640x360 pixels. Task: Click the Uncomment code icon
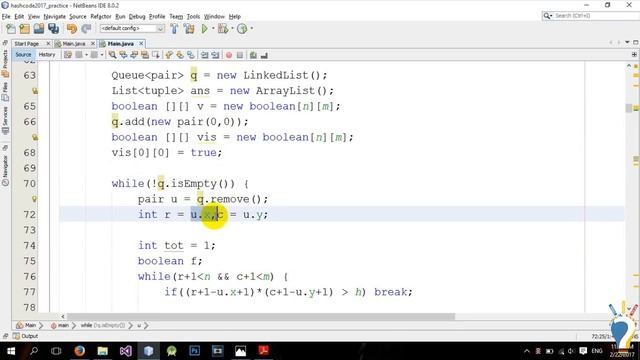pos(264,55)
